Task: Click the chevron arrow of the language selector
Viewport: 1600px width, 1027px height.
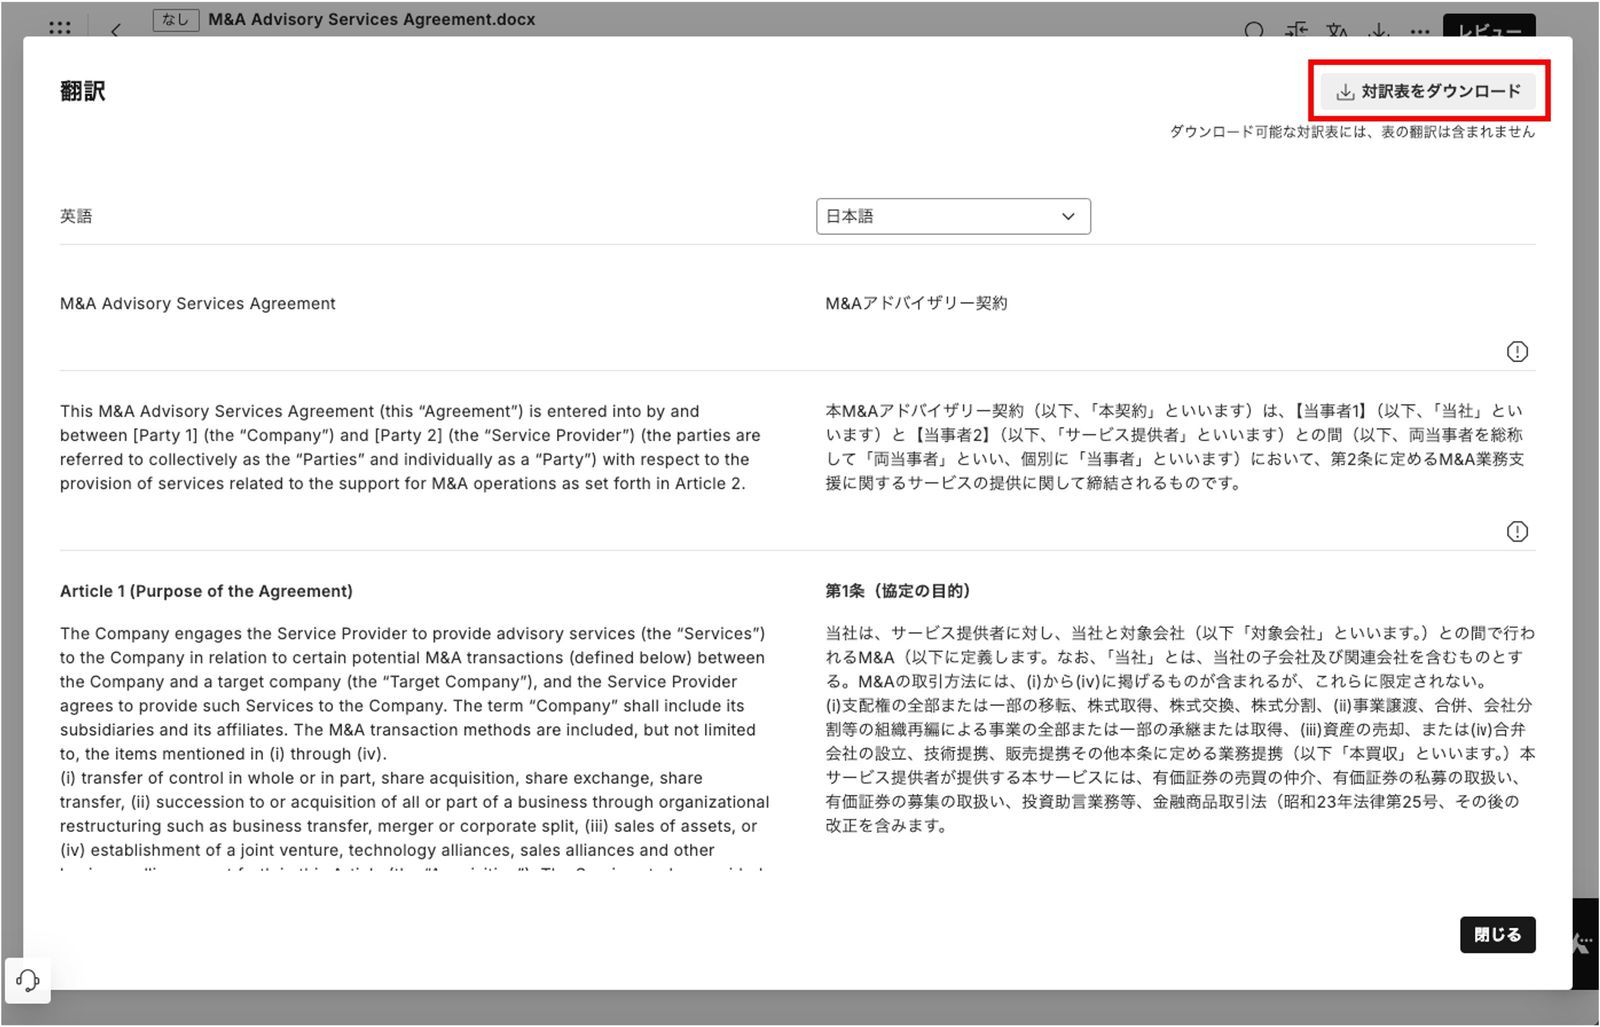Action: (1068, 216)
